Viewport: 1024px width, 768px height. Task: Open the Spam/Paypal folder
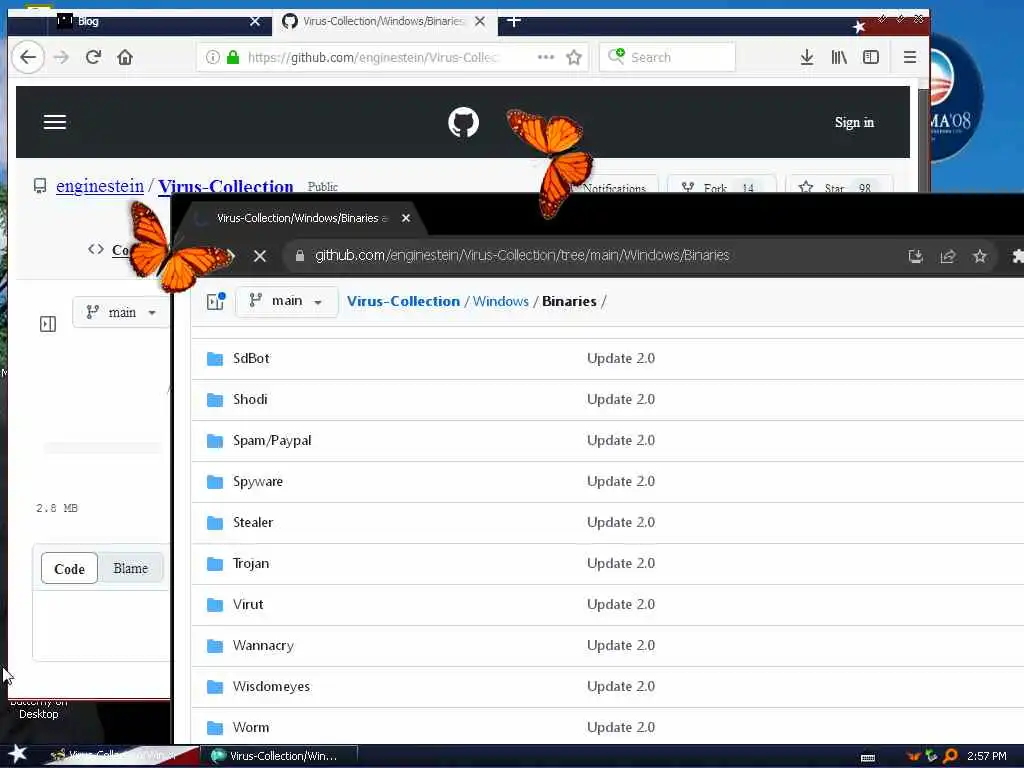click(x=272, y=440)
